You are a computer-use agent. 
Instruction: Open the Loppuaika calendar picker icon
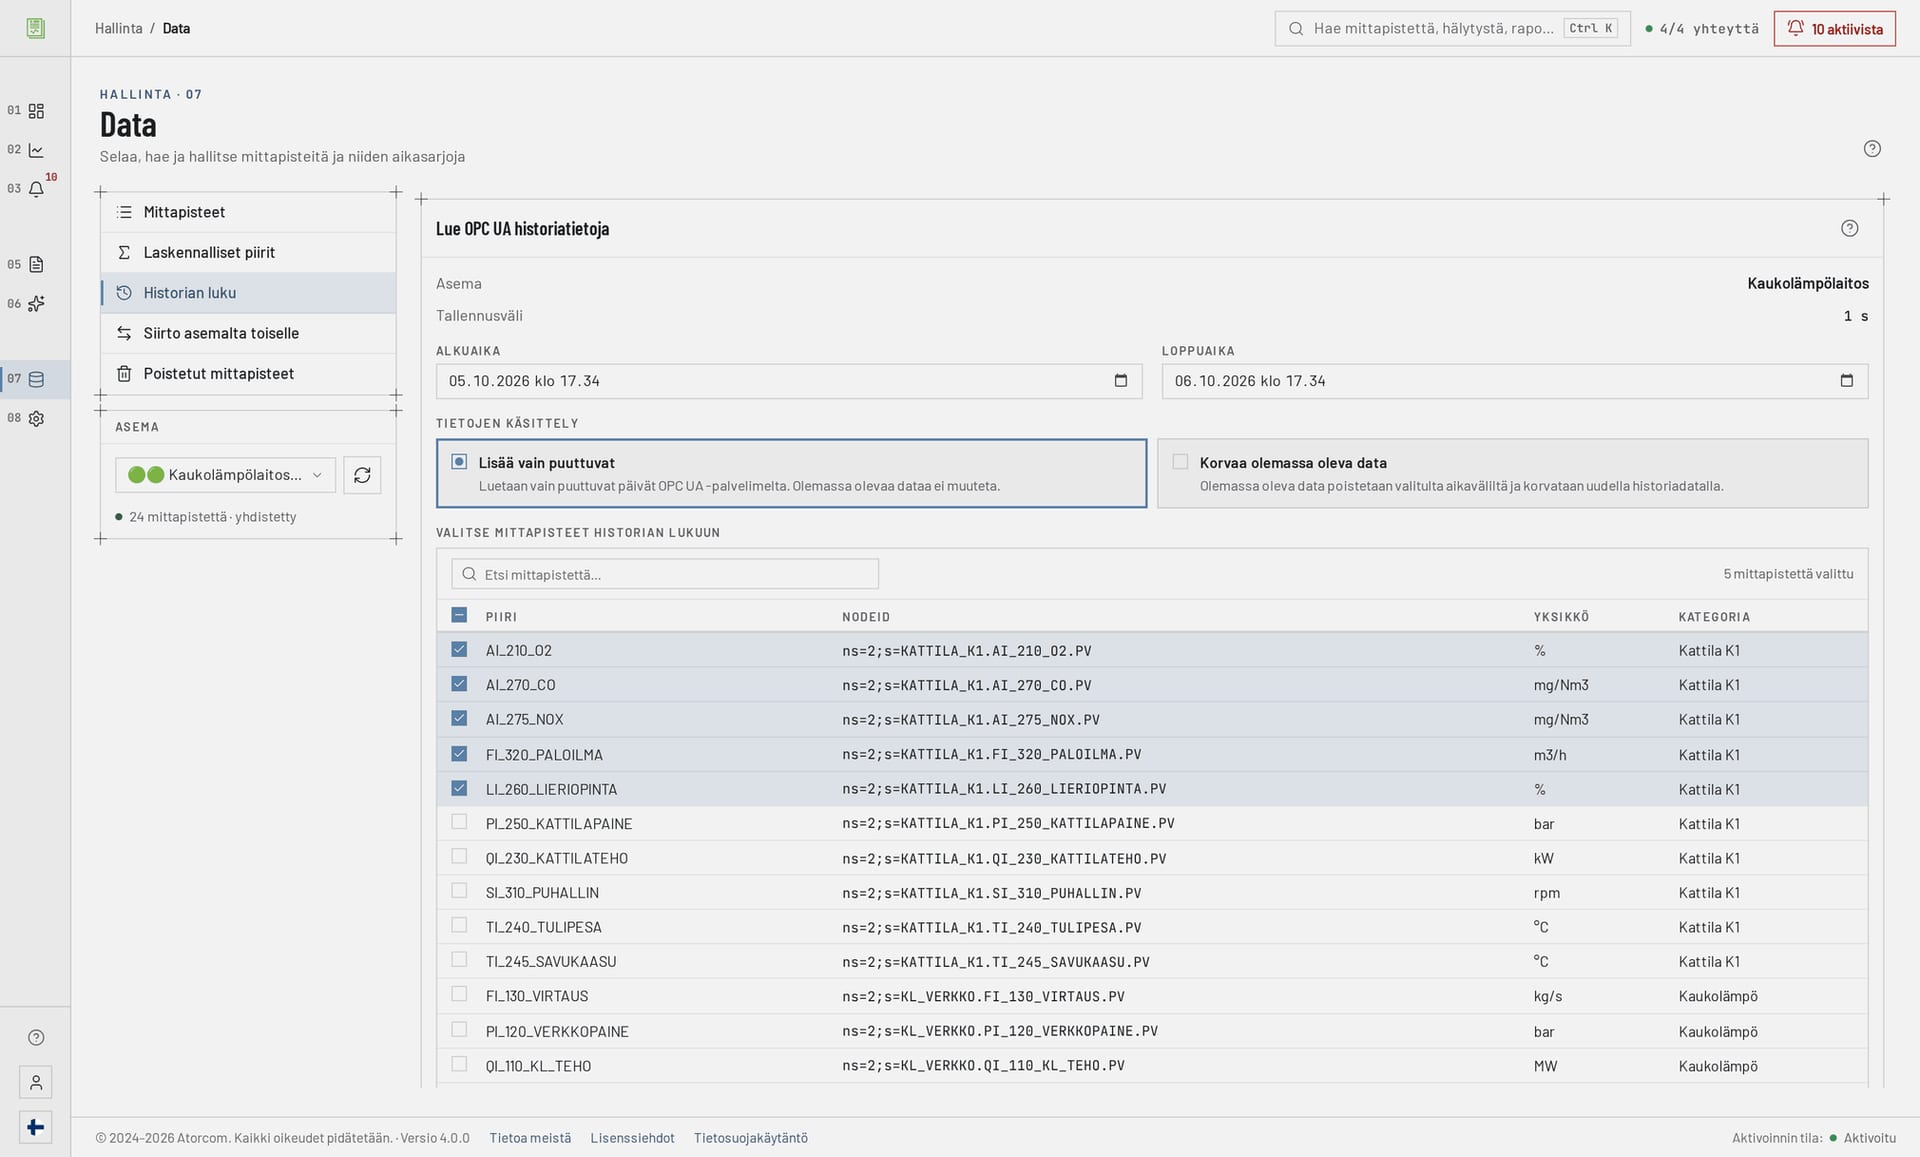(1847, 381)
